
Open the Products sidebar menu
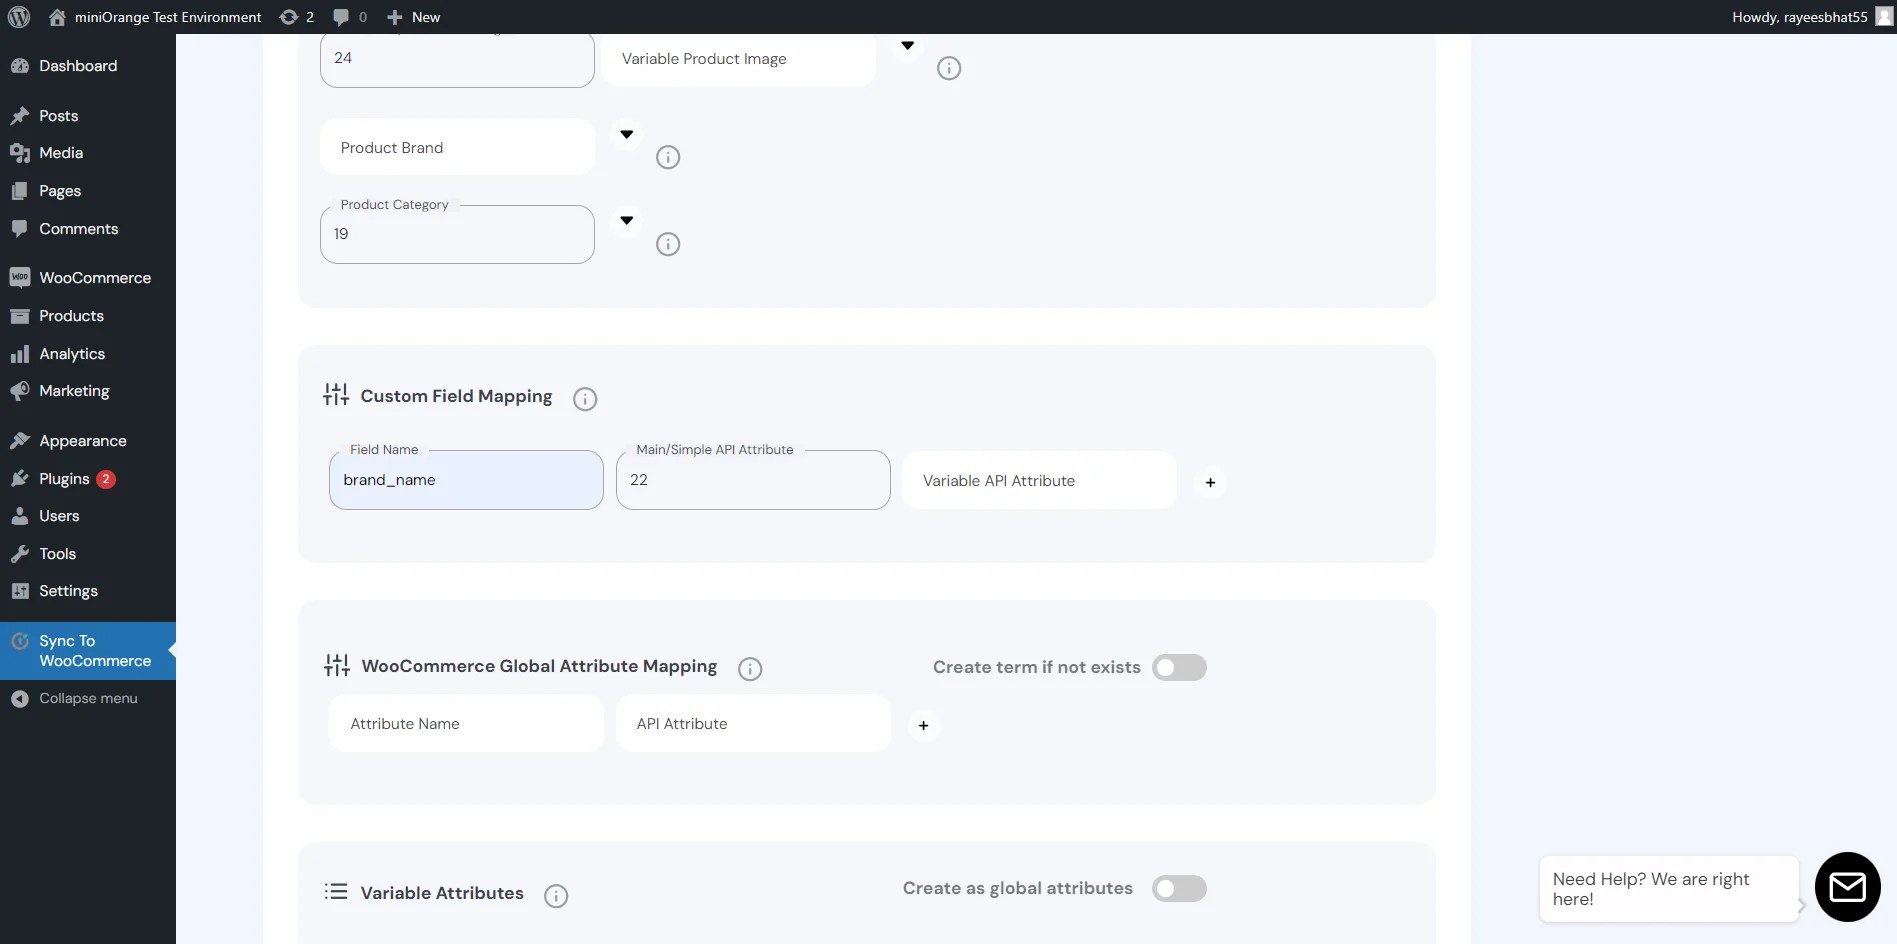71,316
